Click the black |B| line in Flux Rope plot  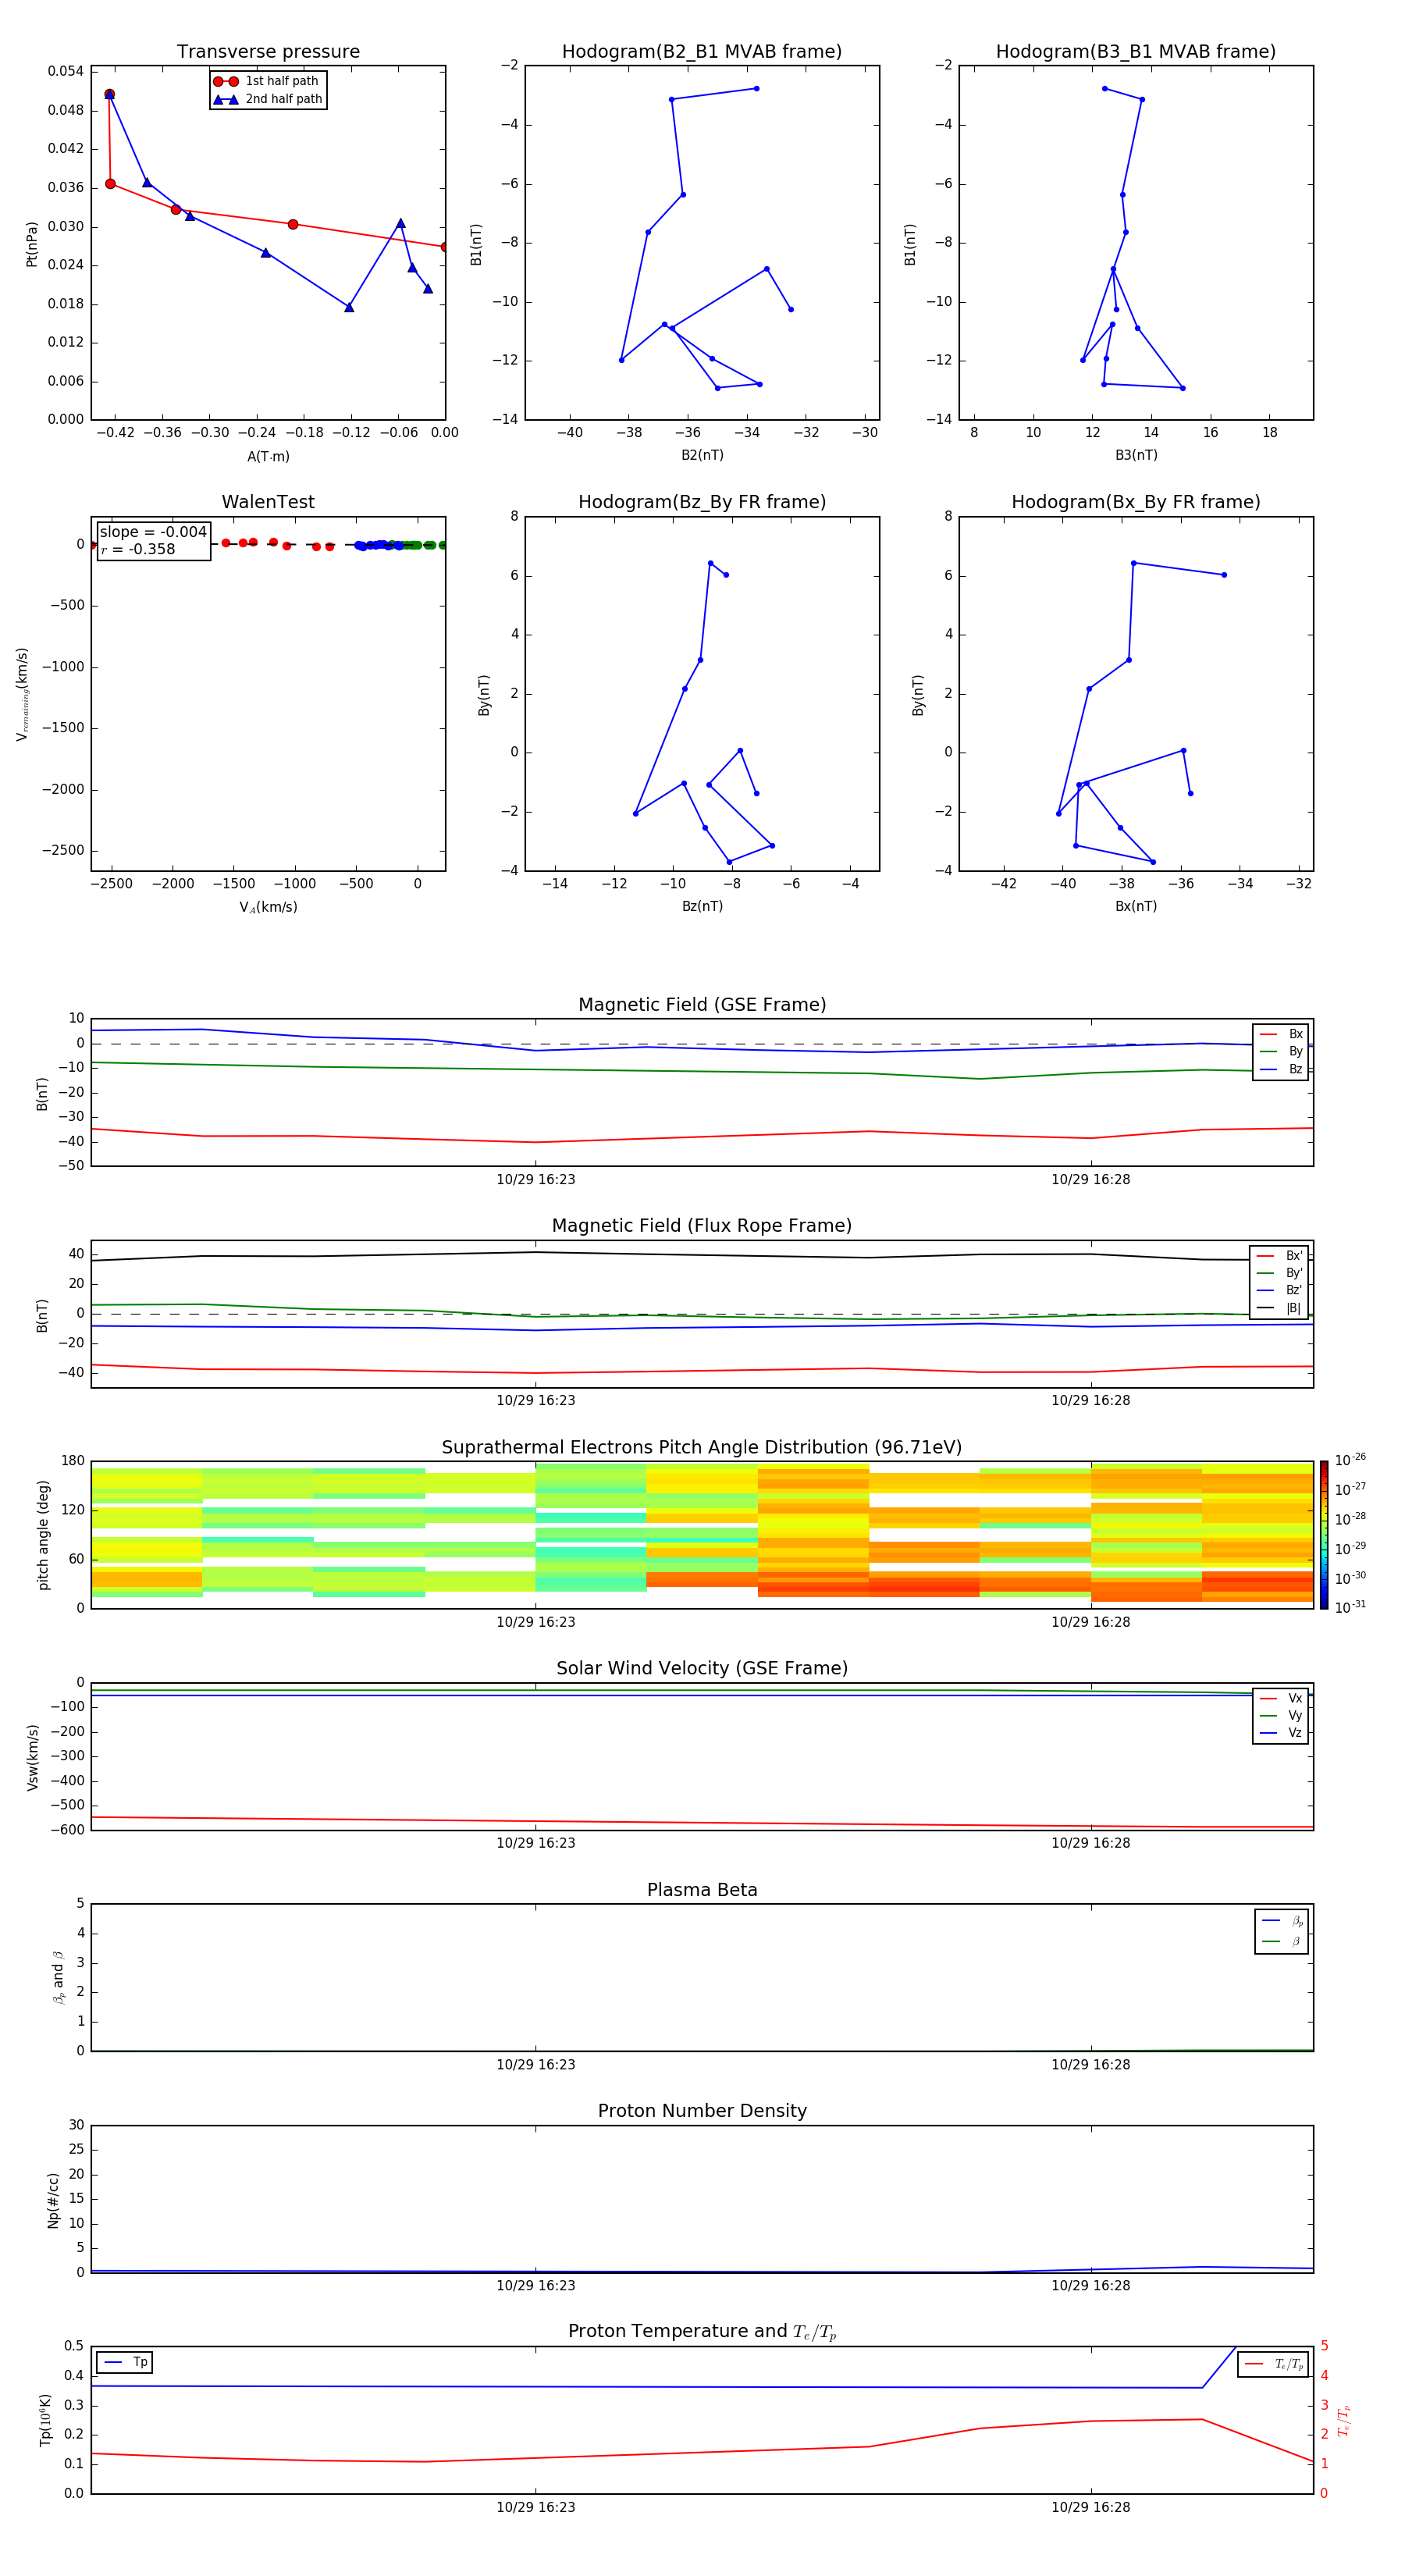(702, 1256)
